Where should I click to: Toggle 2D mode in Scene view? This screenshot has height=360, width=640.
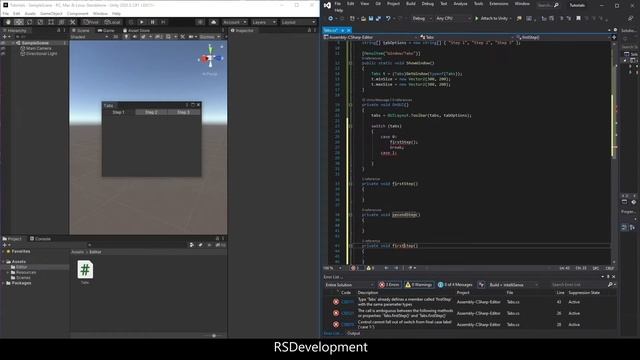116,37
